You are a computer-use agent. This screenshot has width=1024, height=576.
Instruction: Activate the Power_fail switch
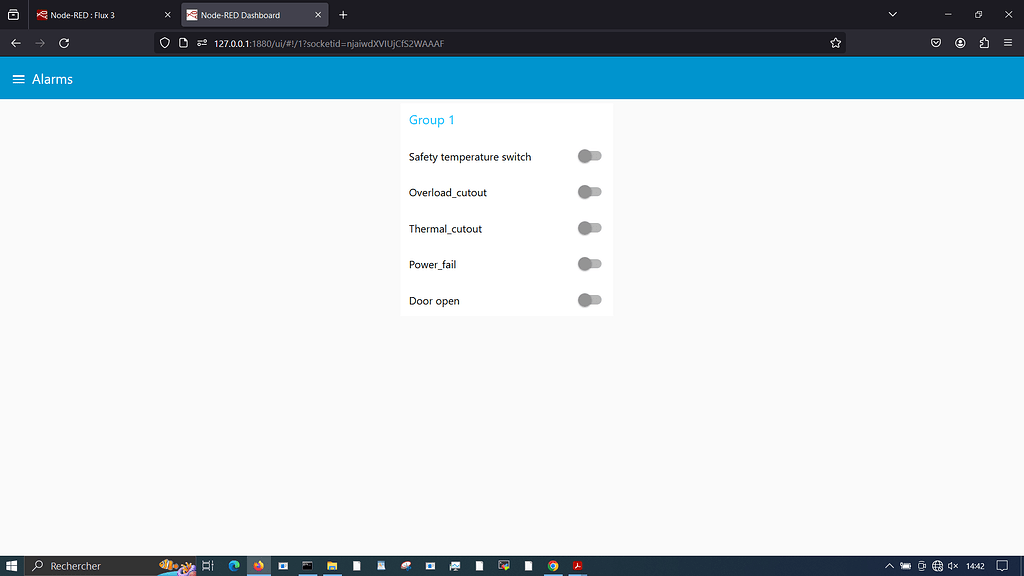[x=589, y=264]
